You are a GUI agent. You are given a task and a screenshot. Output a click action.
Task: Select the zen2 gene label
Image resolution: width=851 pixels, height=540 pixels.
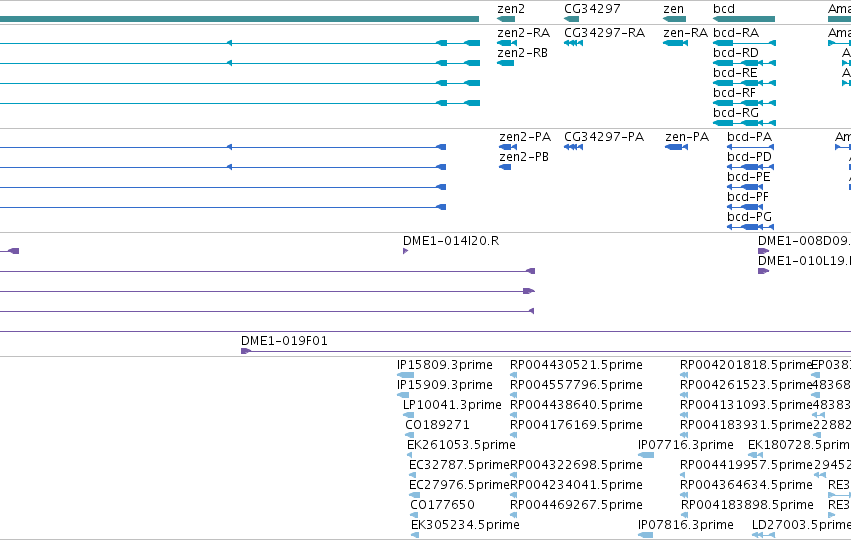tap(511, 9)
